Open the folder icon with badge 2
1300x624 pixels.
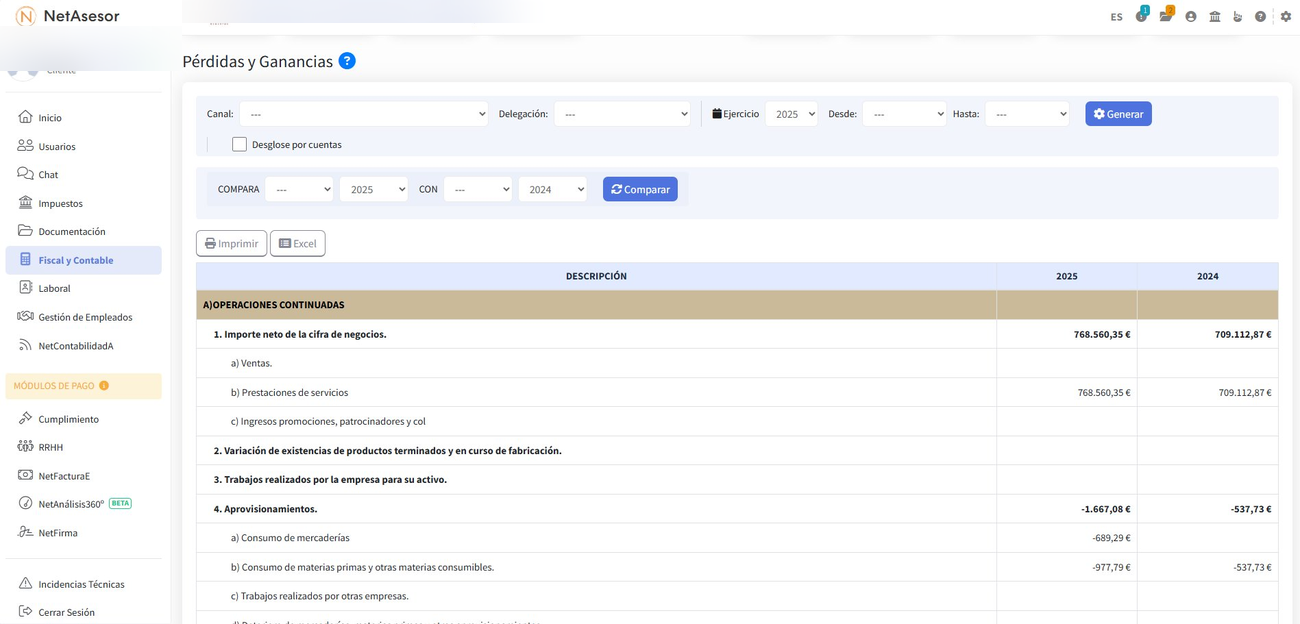click(1165, 16)
